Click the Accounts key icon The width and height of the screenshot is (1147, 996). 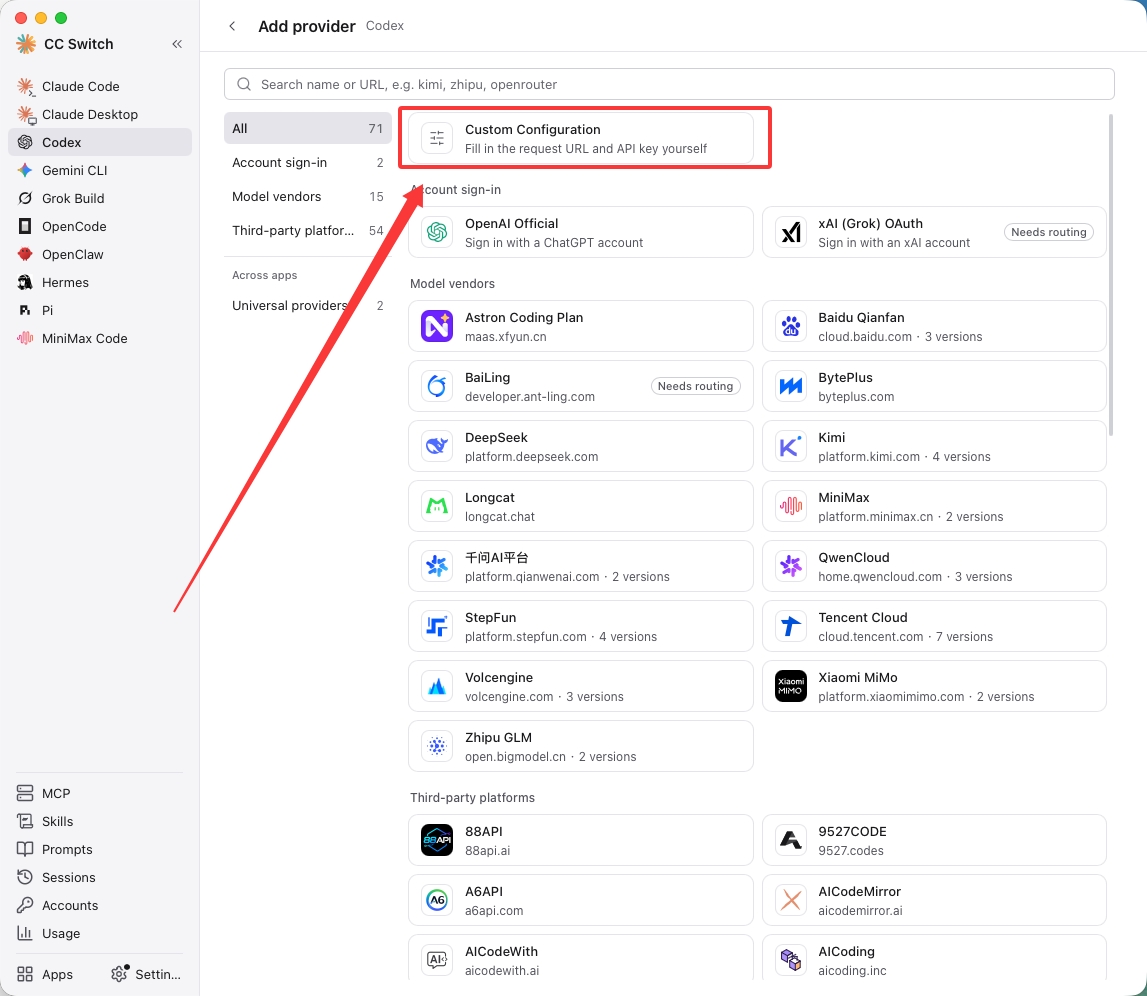(26, 905)
